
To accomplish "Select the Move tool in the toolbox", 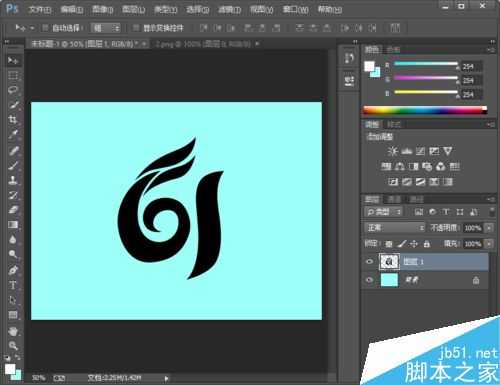I will (13, 60).
